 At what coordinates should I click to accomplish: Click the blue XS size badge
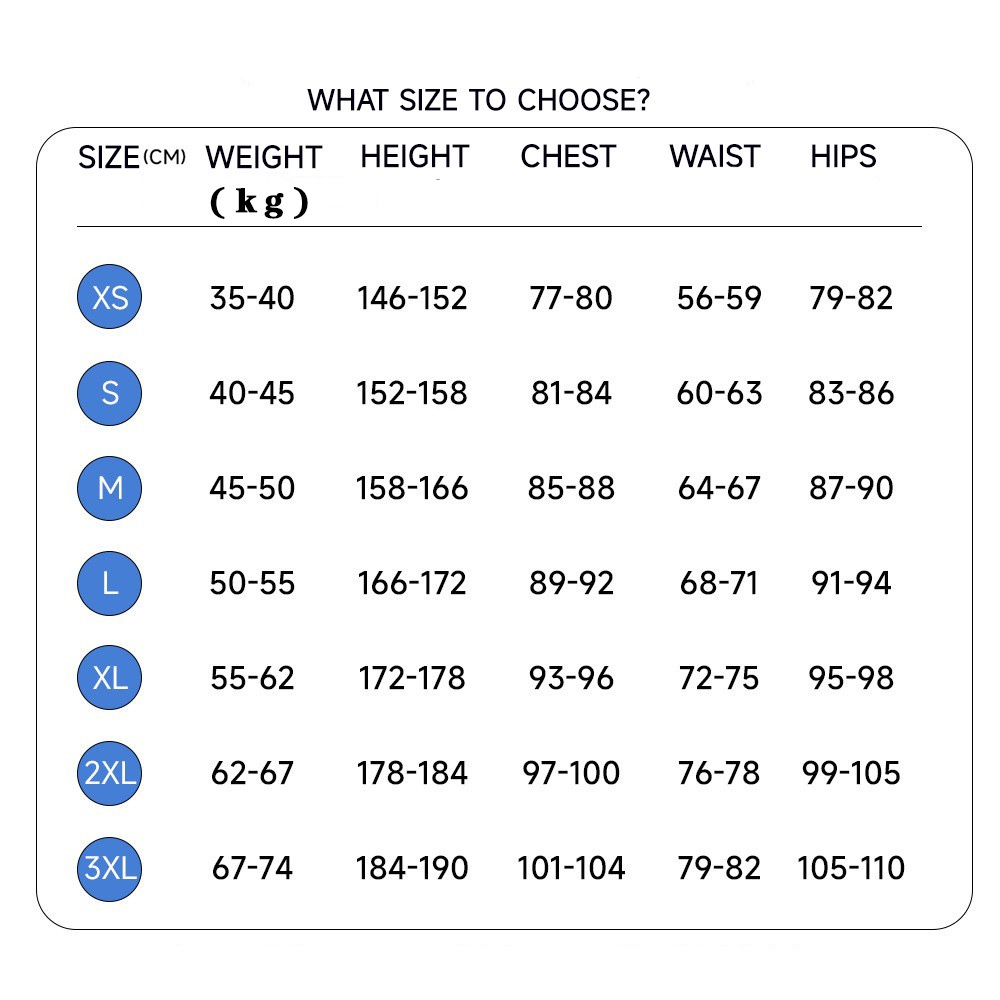click(x=110, y=297)
